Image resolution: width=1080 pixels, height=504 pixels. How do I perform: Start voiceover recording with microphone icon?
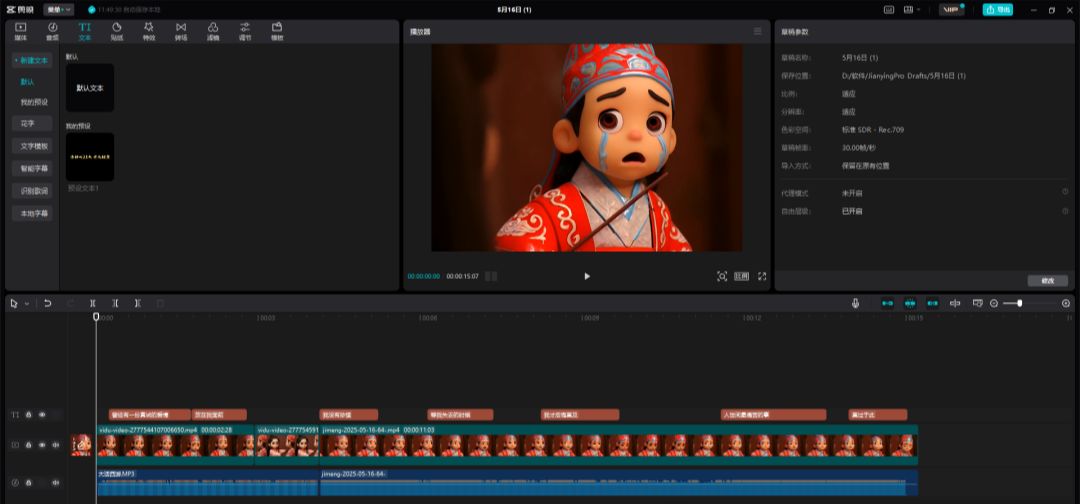pyautogui.click(x=855, y=303)
